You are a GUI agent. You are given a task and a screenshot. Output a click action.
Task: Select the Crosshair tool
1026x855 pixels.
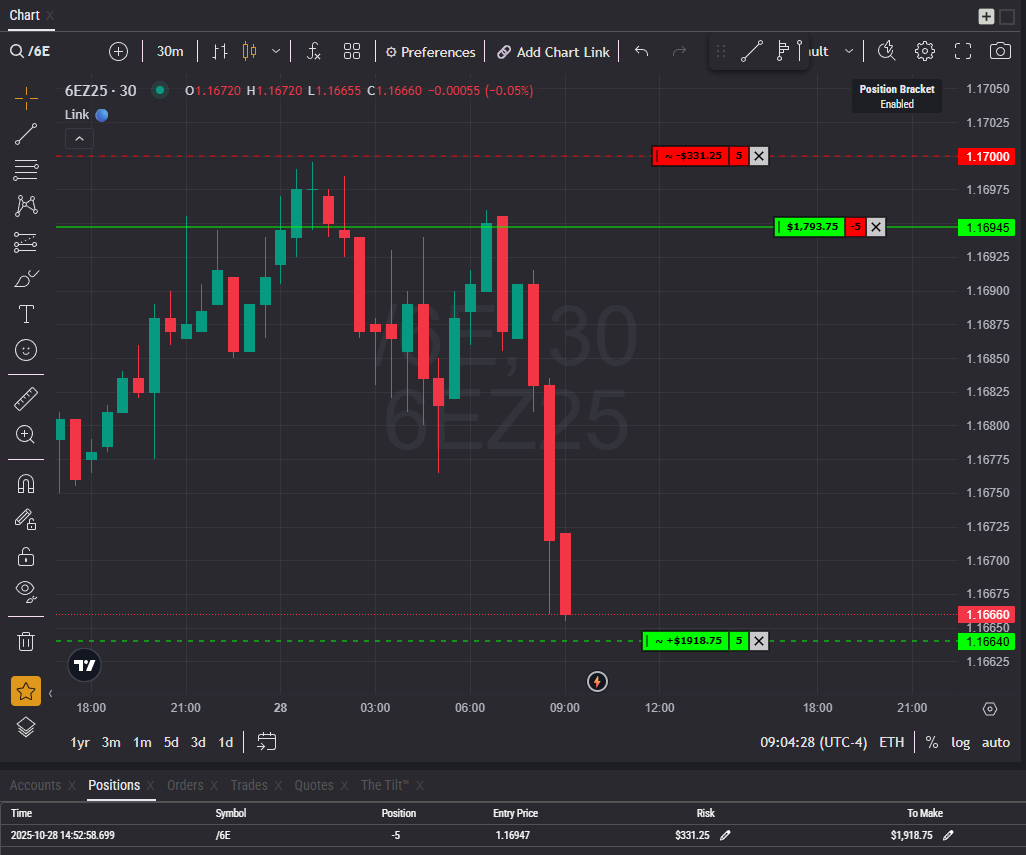(26, 98)
